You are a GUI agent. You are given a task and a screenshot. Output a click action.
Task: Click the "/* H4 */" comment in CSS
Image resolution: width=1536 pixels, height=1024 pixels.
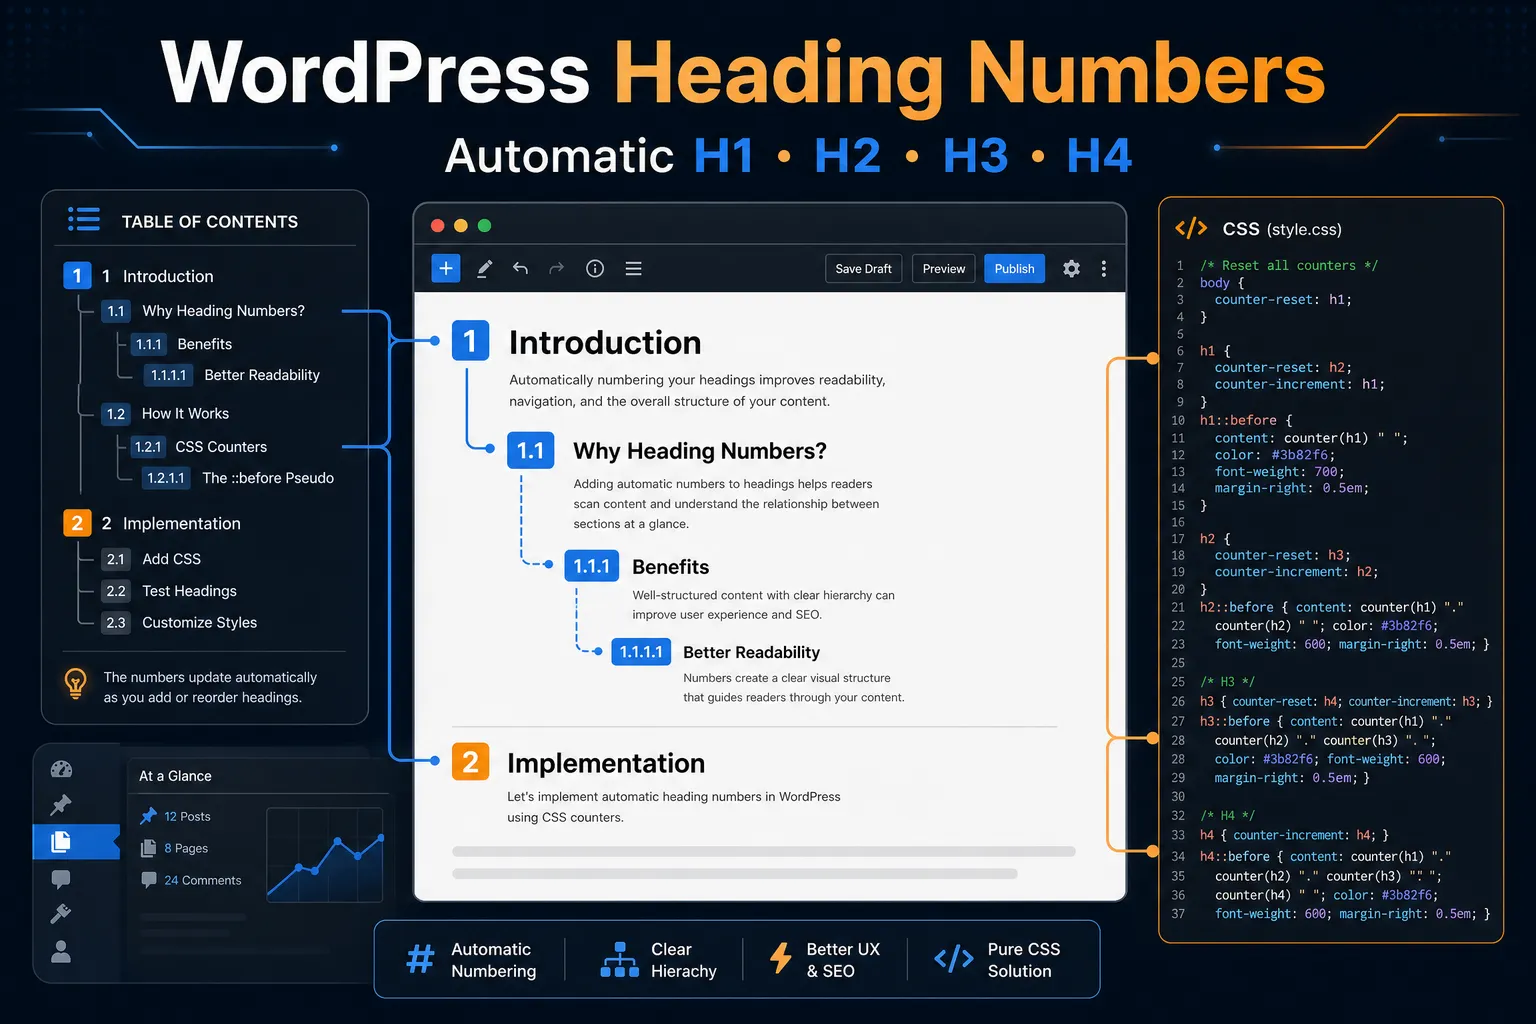pyautogui.click(x=1227, y=815)
